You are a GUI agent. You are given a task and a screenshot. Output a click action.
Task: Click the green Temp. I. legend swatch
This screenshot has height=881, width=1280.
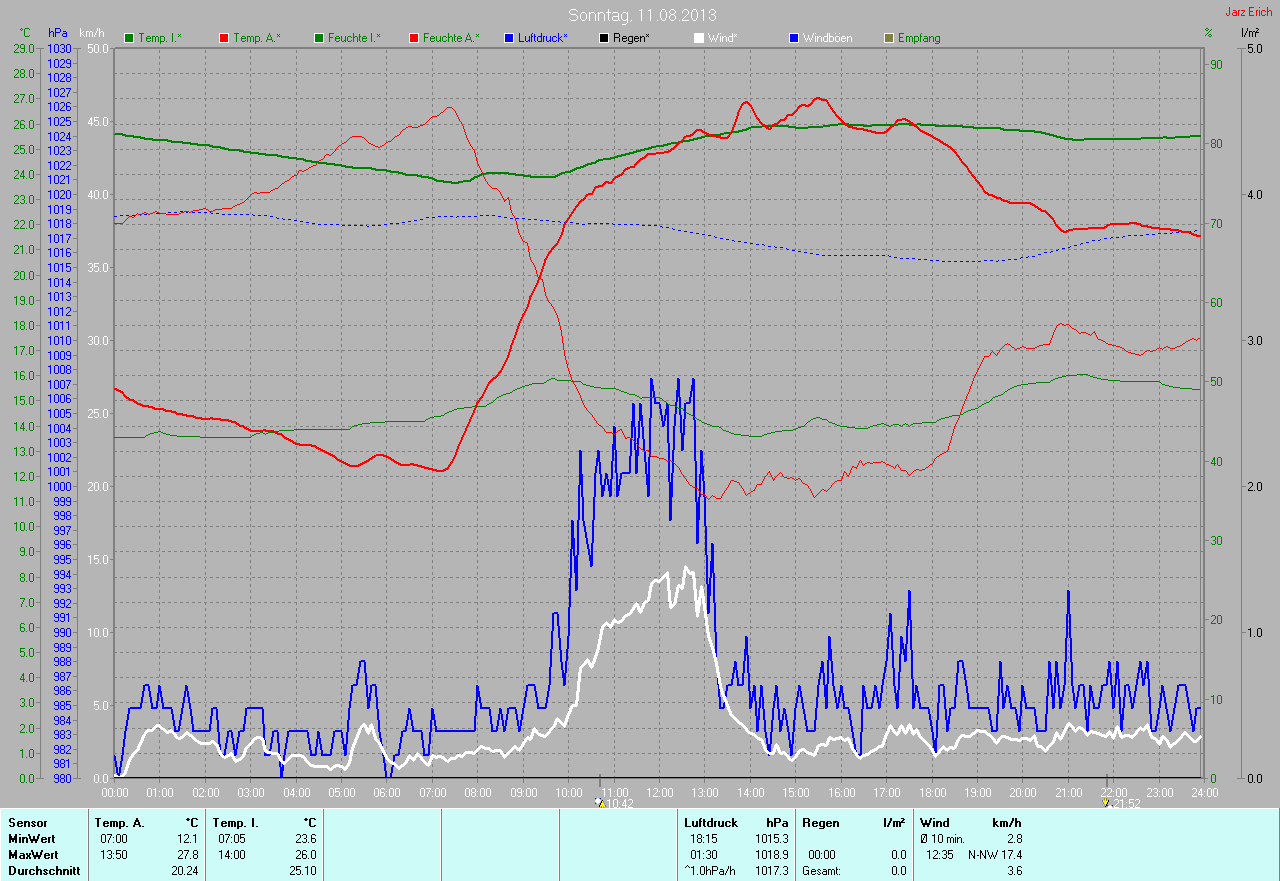[128, 38]
